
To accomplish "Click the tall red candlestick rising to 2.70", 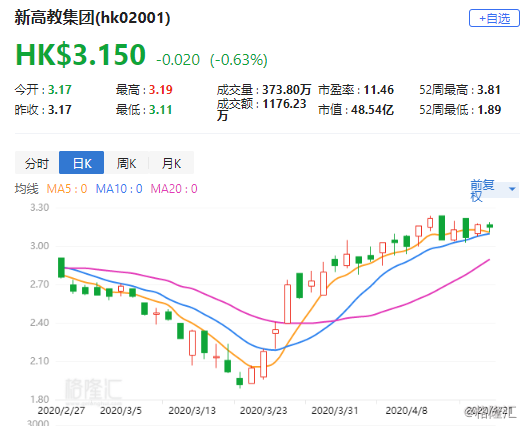I will [287, 303].
